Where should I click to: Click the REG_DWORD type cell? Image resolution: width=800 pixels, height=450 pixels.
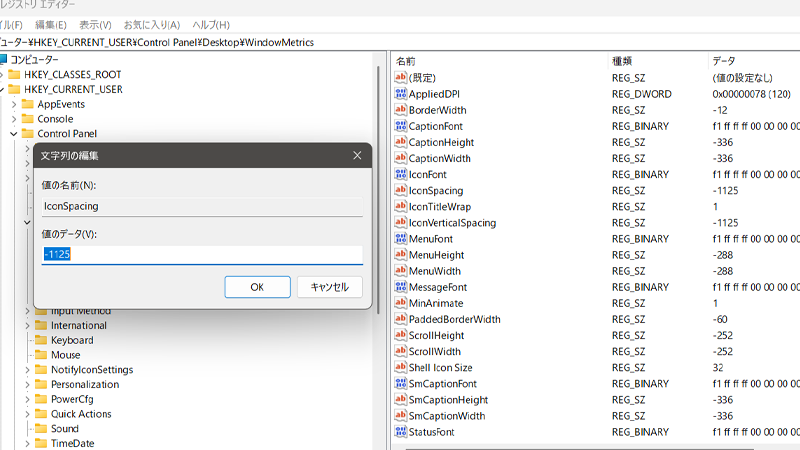pyautogui.click(x=642, y=94)
